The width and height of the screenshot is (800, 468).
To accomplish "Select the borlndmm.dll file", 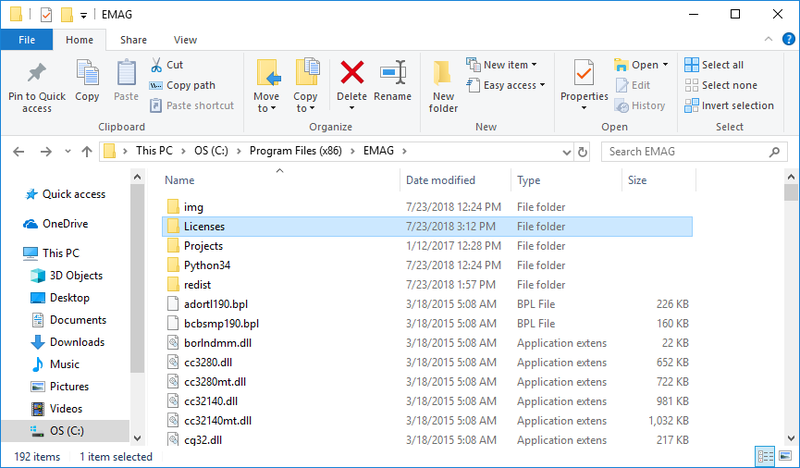I will pos(427,343).
